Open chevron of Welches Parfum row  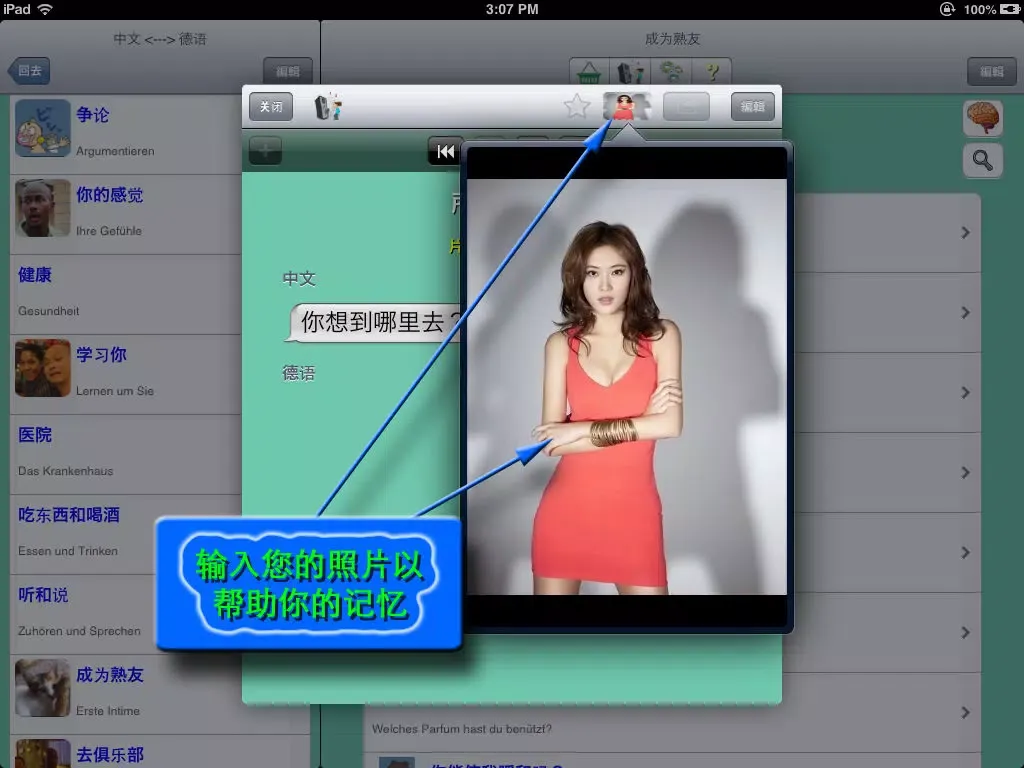coord(965,712)
